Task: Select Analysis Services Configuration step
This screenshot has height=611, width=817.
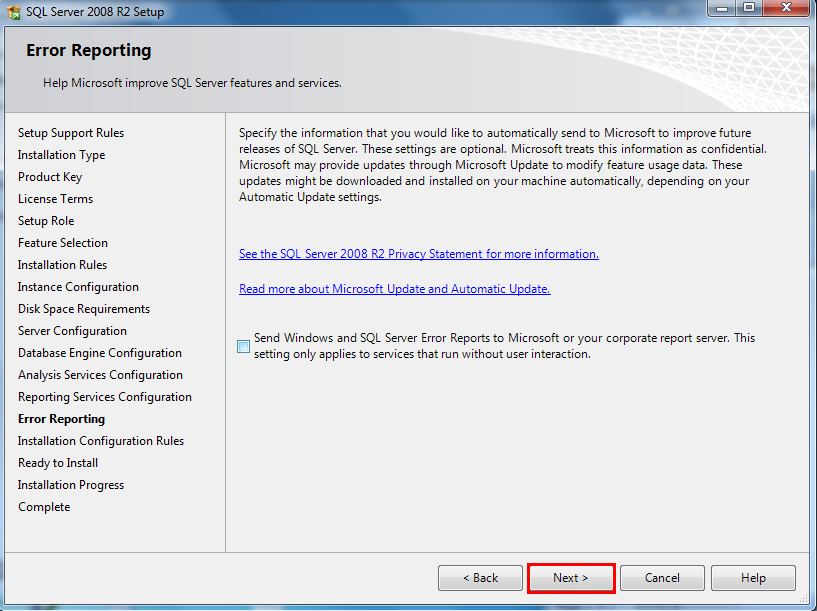Action: 101,375
